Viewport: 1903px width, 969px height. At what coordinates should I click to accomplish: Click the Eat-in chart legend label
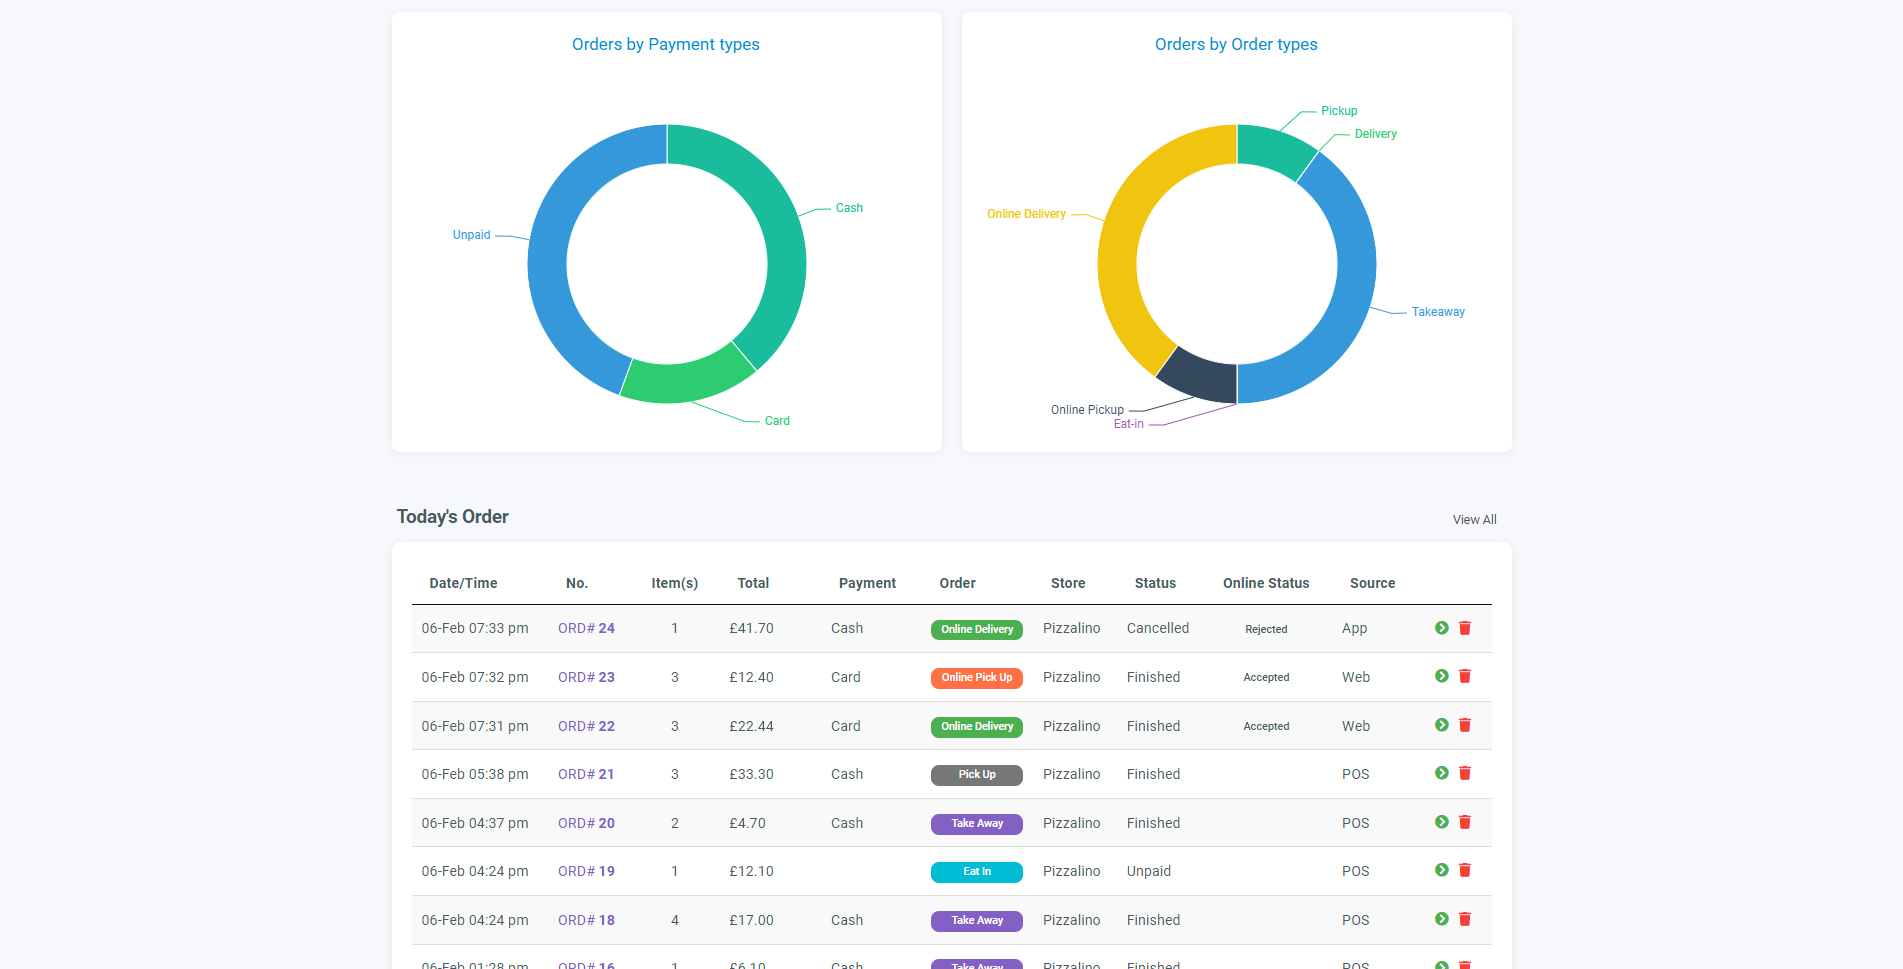[1128, 424]
